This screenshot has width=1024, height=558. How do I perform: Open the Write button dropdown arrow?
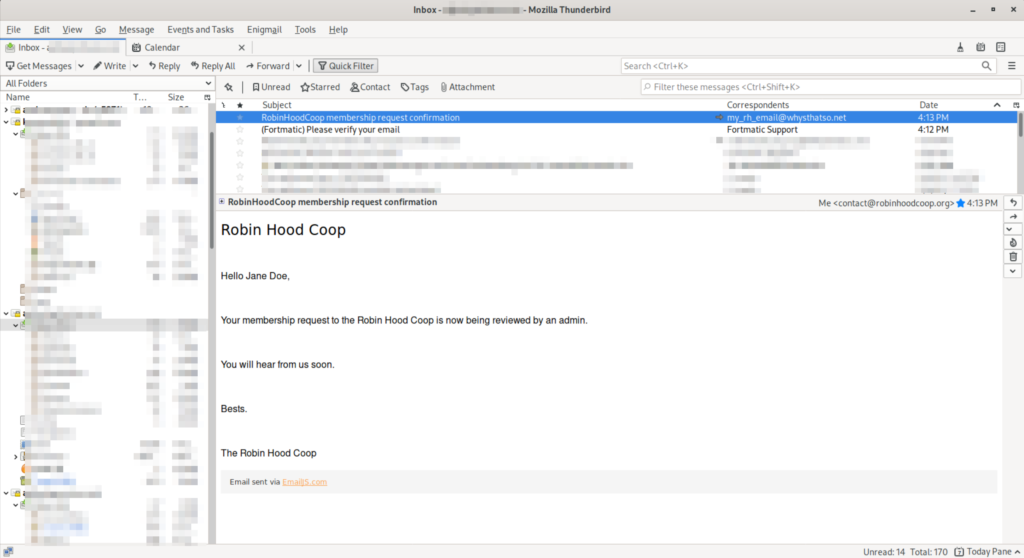135,66
